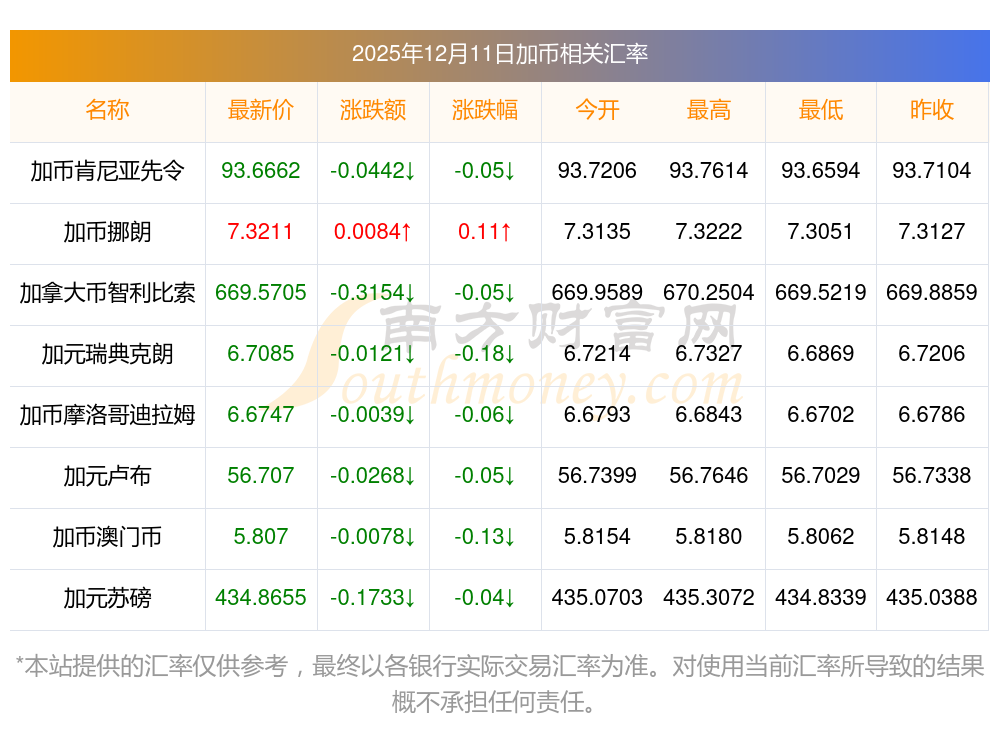1000x733 pixels.
Task: Click change percent -0.13↓
Action: coord(485,536)
